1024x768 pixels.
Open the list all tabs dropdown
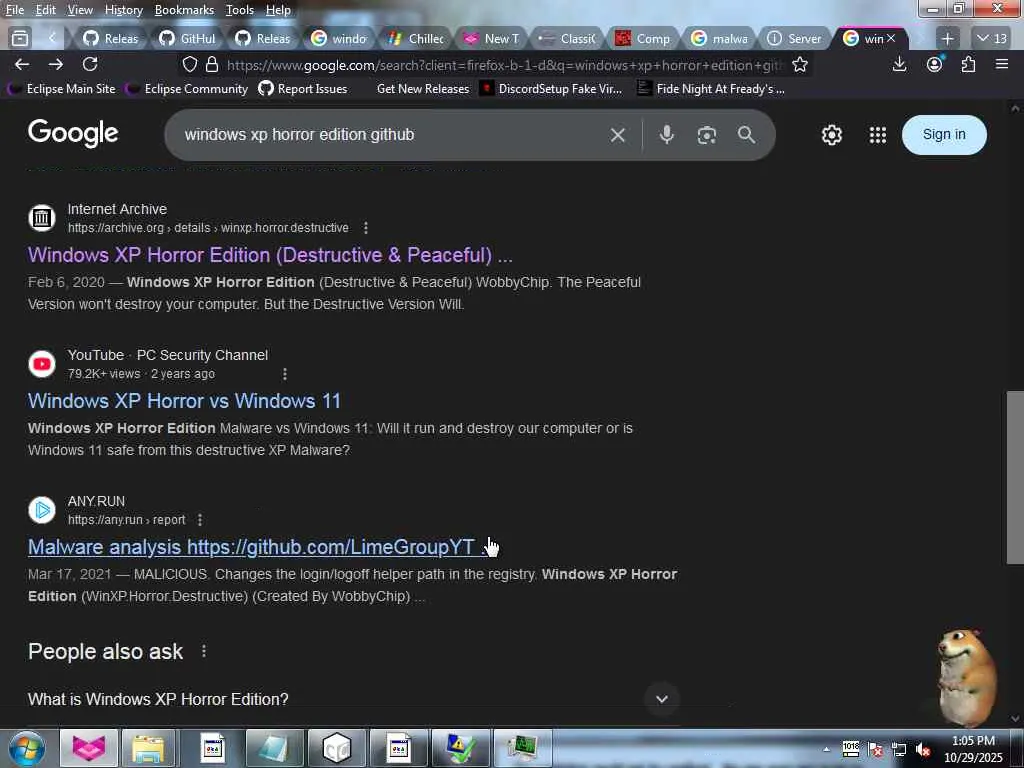point(991,39)
